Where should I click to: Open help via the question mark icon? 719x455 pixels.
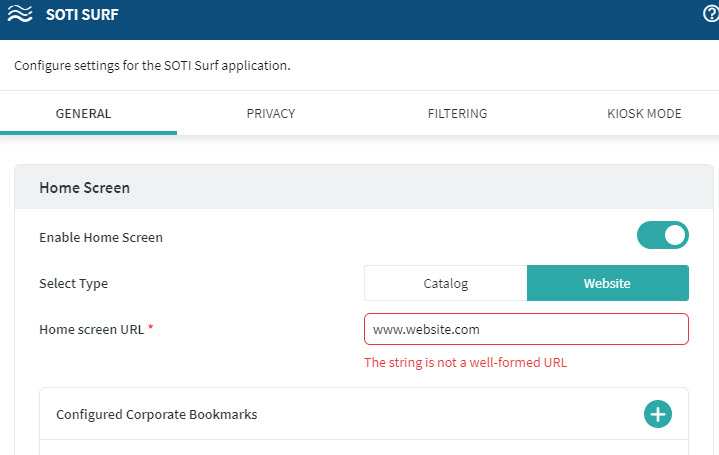point(711,14)
